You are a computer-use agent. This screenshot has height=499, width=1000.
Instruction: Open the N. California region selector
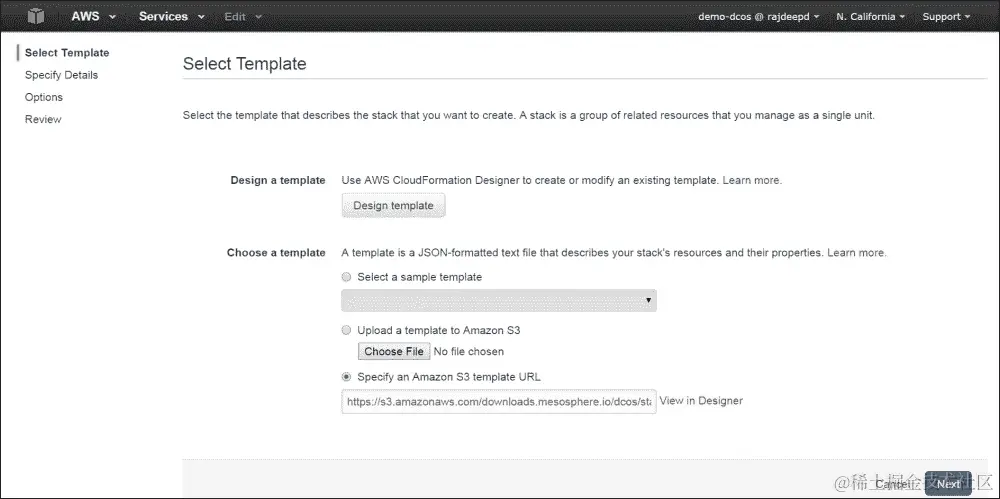[871, 17]
